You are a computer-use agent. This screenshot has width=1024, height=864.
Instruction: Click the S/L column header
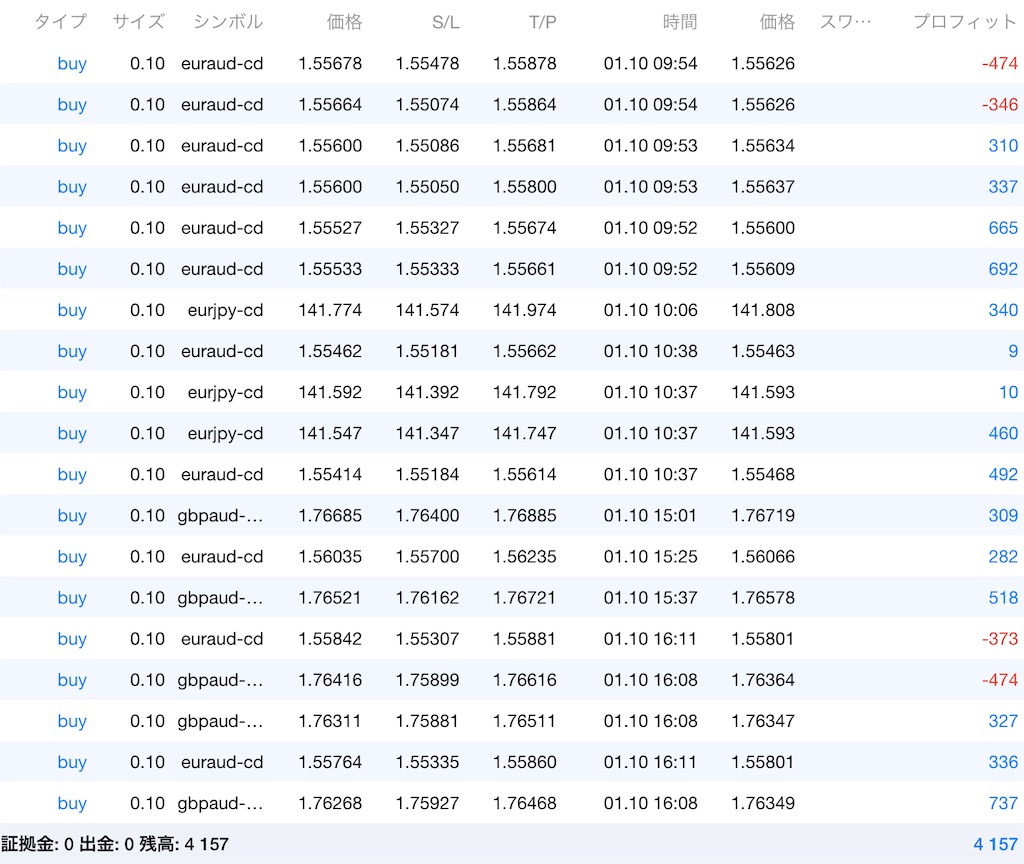[445, 22]
